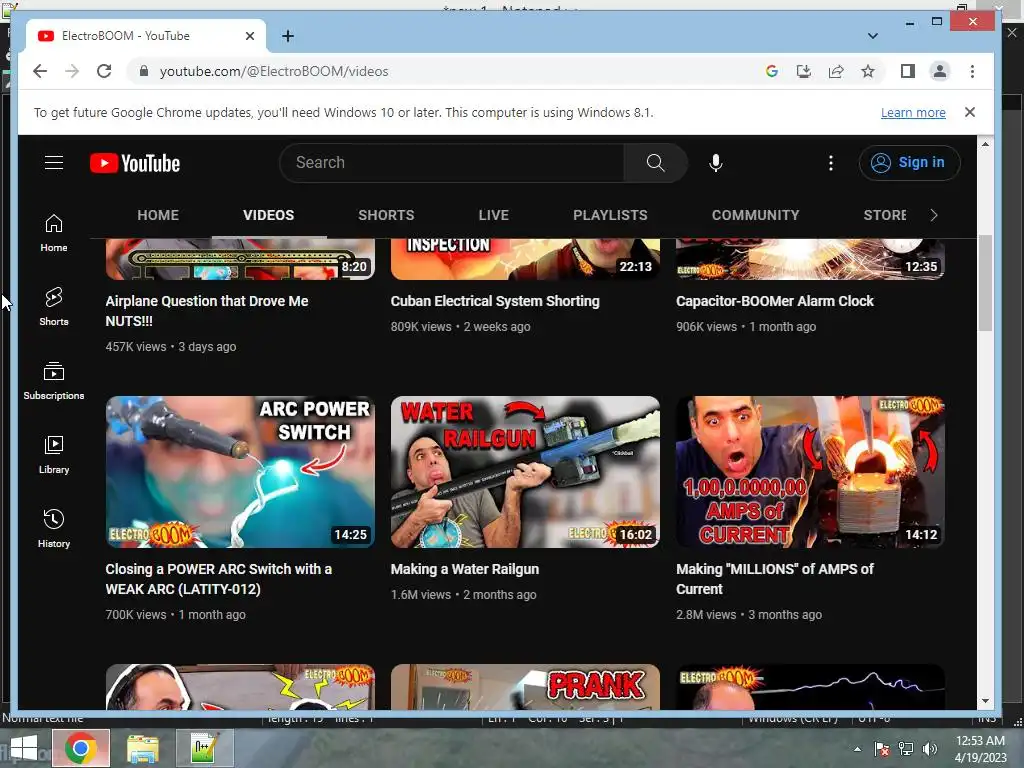The image size is (1024, 768).
Task: View site information via the lock icon
Action: tap(144, 71)
